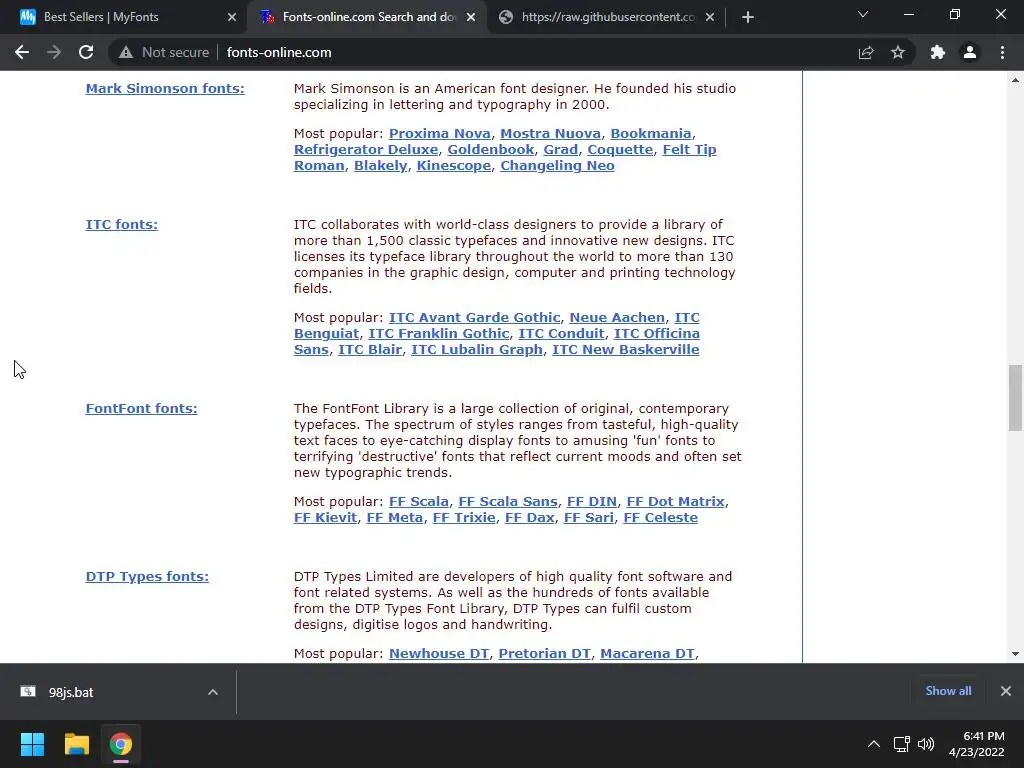The height and width of the screenshot is (768, 1024).
Task: Reload the fonts-online.com page
Action: (x=86, y=52)
